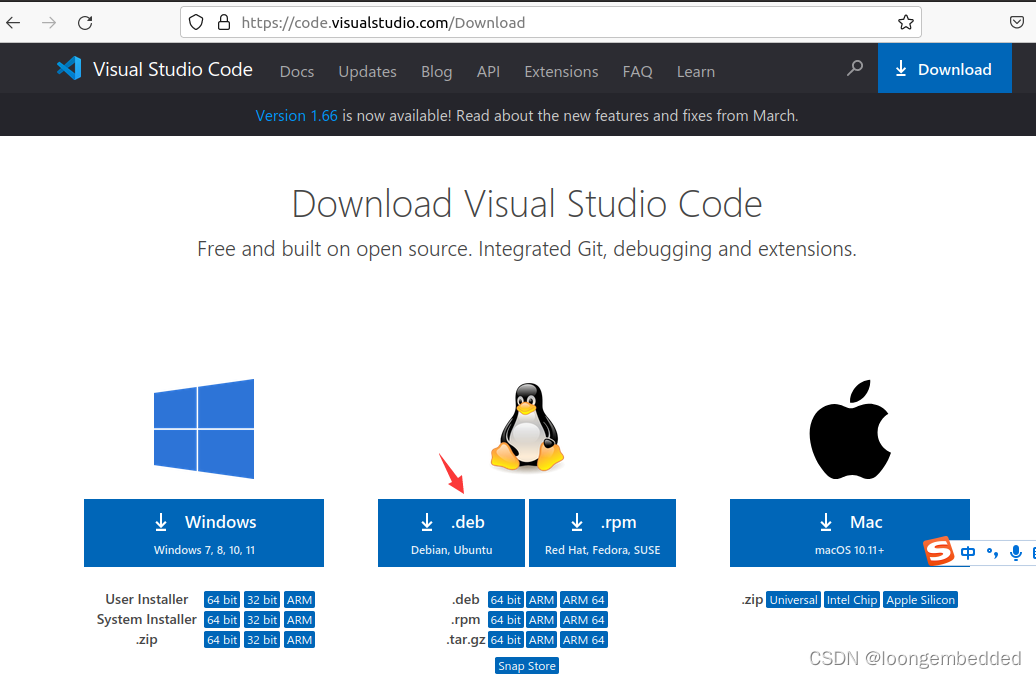Download the Mac macOS 10.11+ build
Viewport: 1036px width, 678px height.
pyautogui.click(x=850, y=533)
